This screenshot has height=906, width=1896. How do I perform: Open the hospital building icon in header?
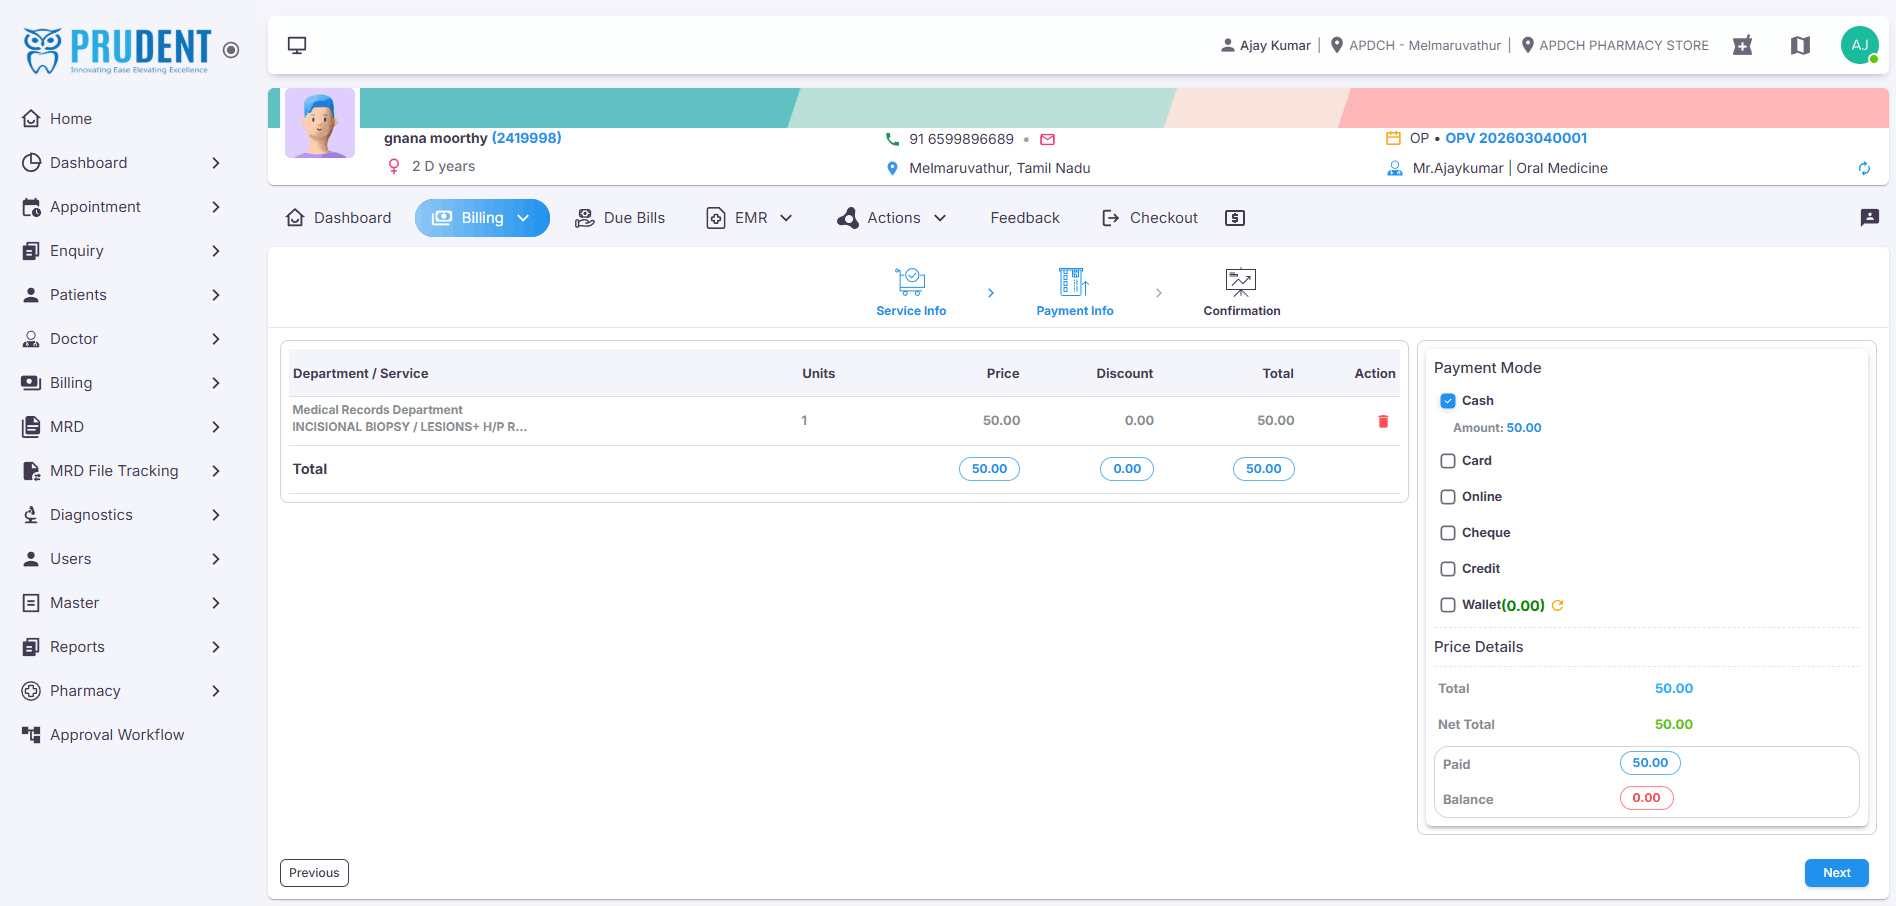(1742, 45)
